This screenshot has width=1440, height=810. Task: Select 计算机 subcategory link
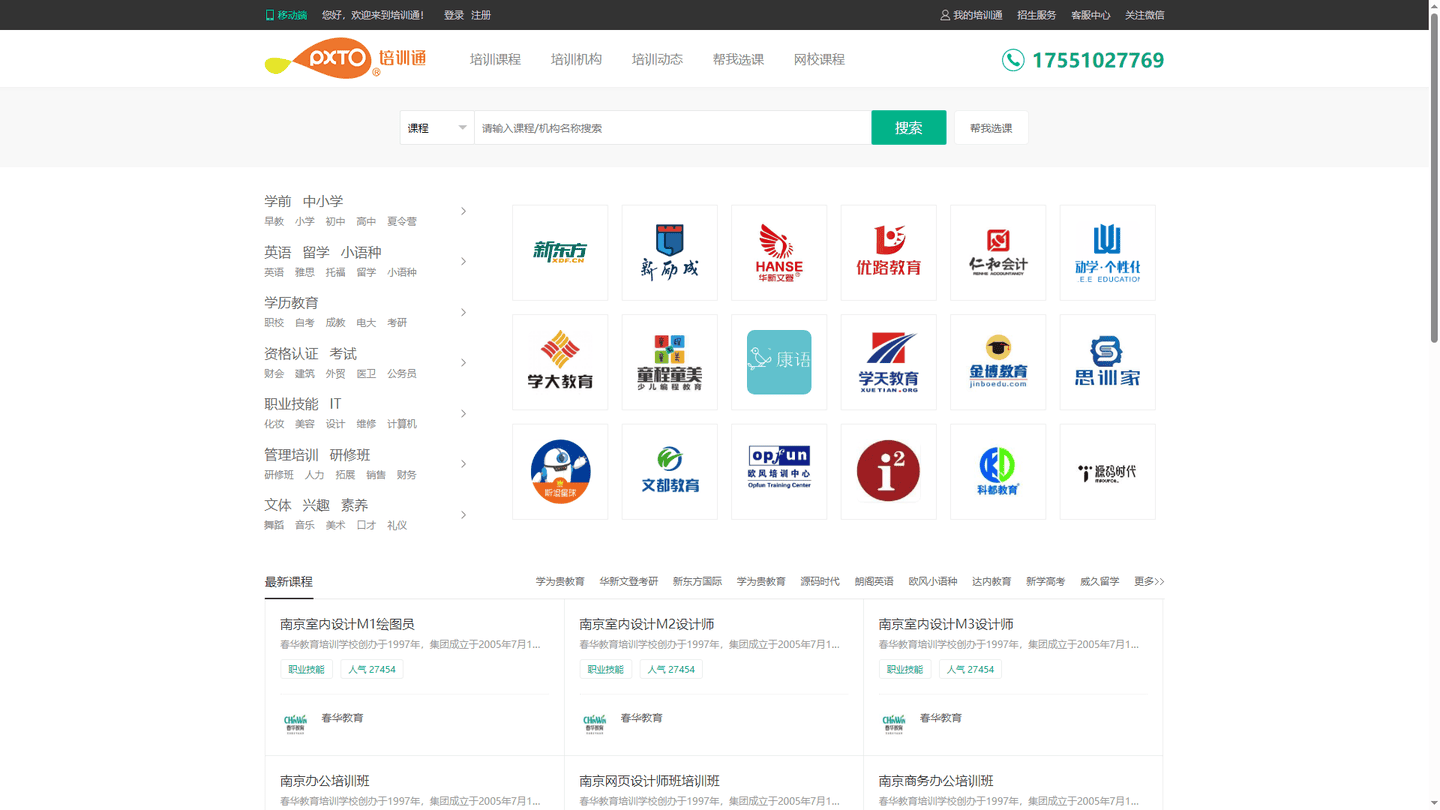pyautogui.click(x=402, y=424)
